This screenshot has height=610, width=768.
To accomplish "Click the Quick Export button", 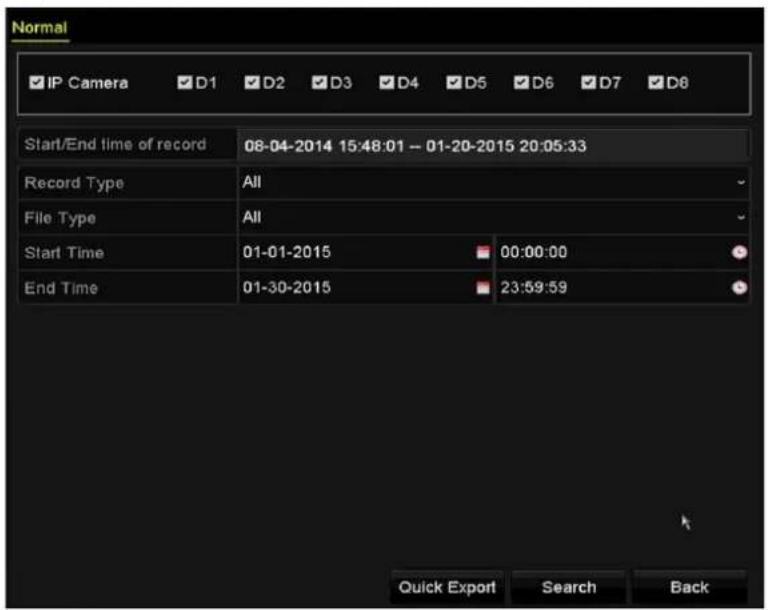I will (447, 587).
